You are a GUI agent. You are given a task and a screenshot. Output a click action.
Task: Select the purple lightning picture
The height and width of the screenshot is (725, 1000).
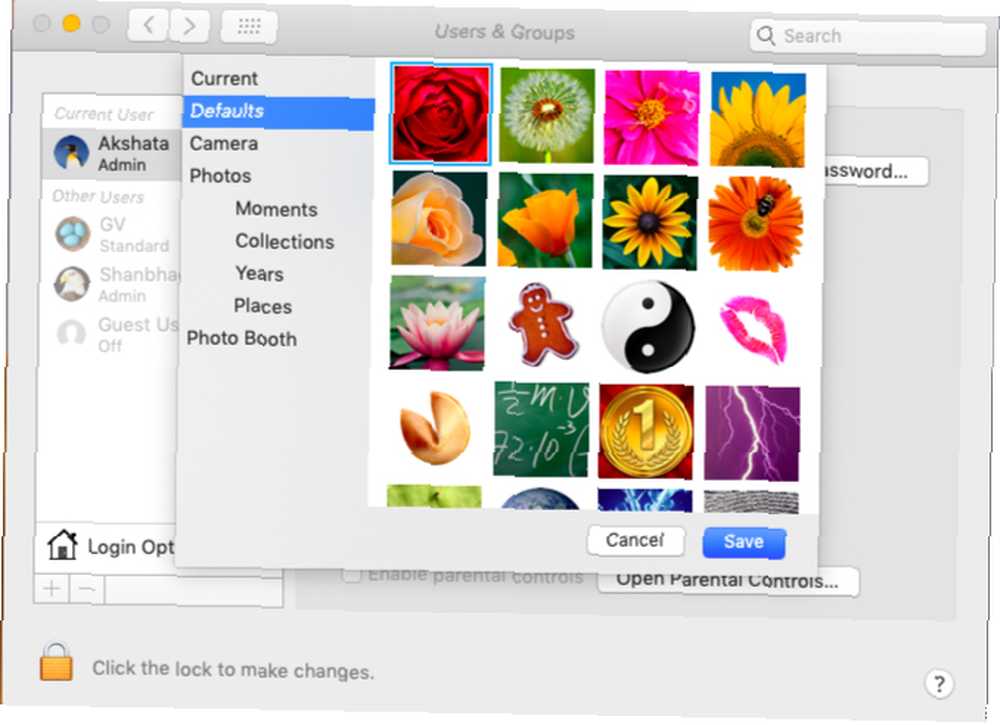point(752,433)
